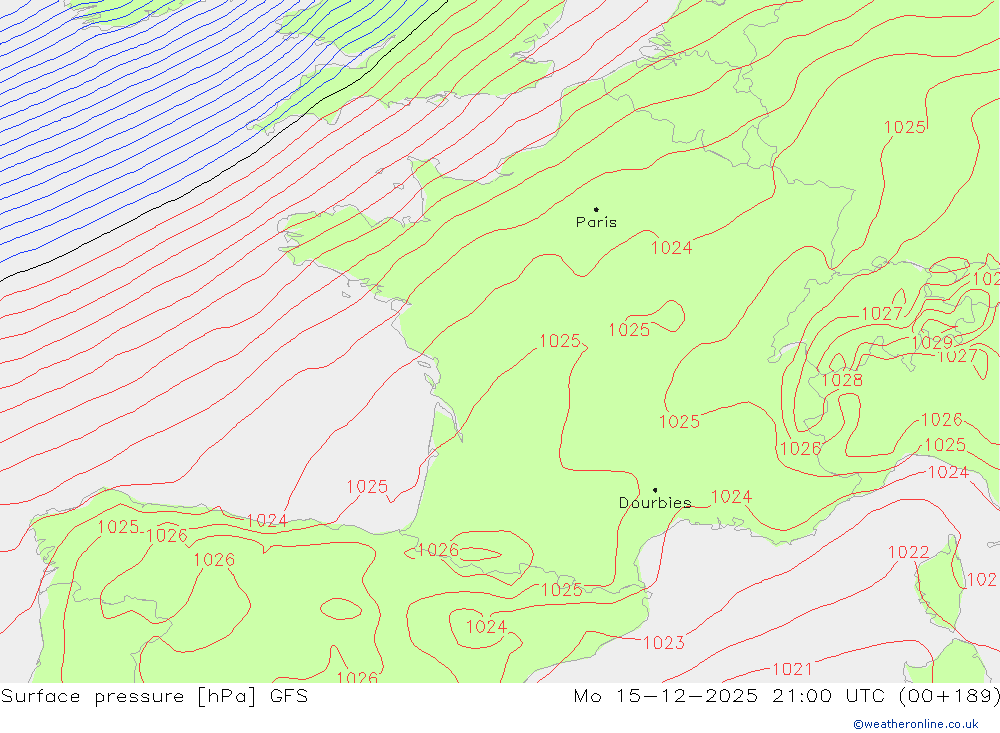The width and height of the screenshot is (1000, 733).
Task: Click the 'Surface pressure [hPa] GFS' caption
Action: pyautogui.click(x=154, y=696)
